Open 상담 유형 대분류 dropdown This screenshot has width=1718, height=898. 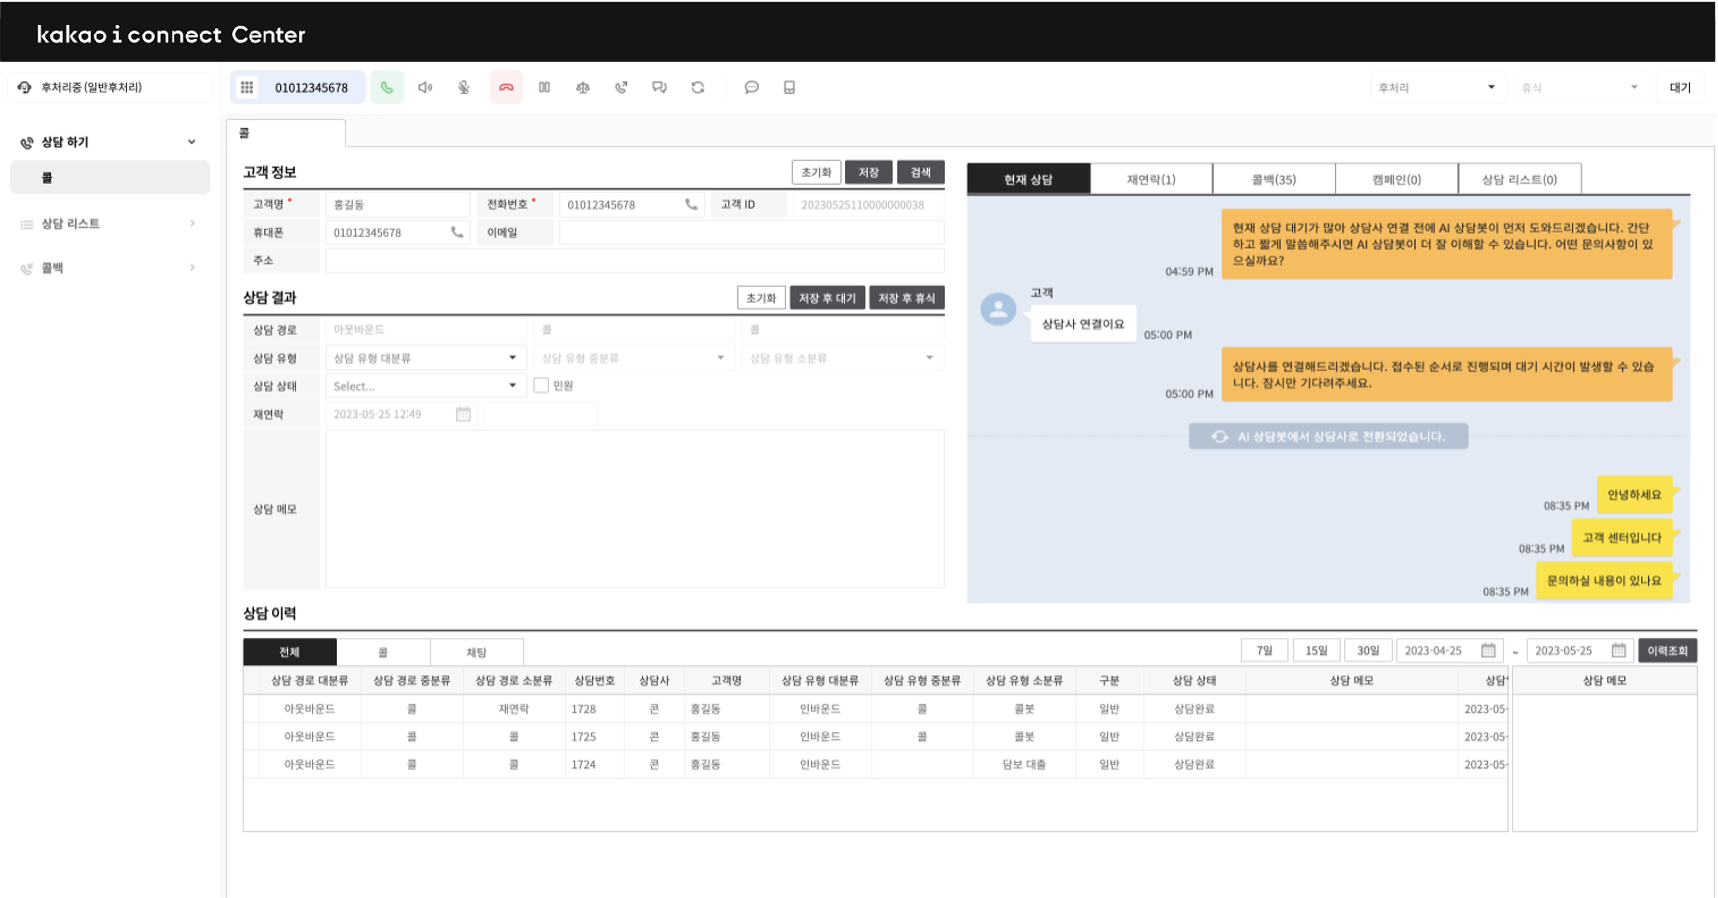(425, 358)
